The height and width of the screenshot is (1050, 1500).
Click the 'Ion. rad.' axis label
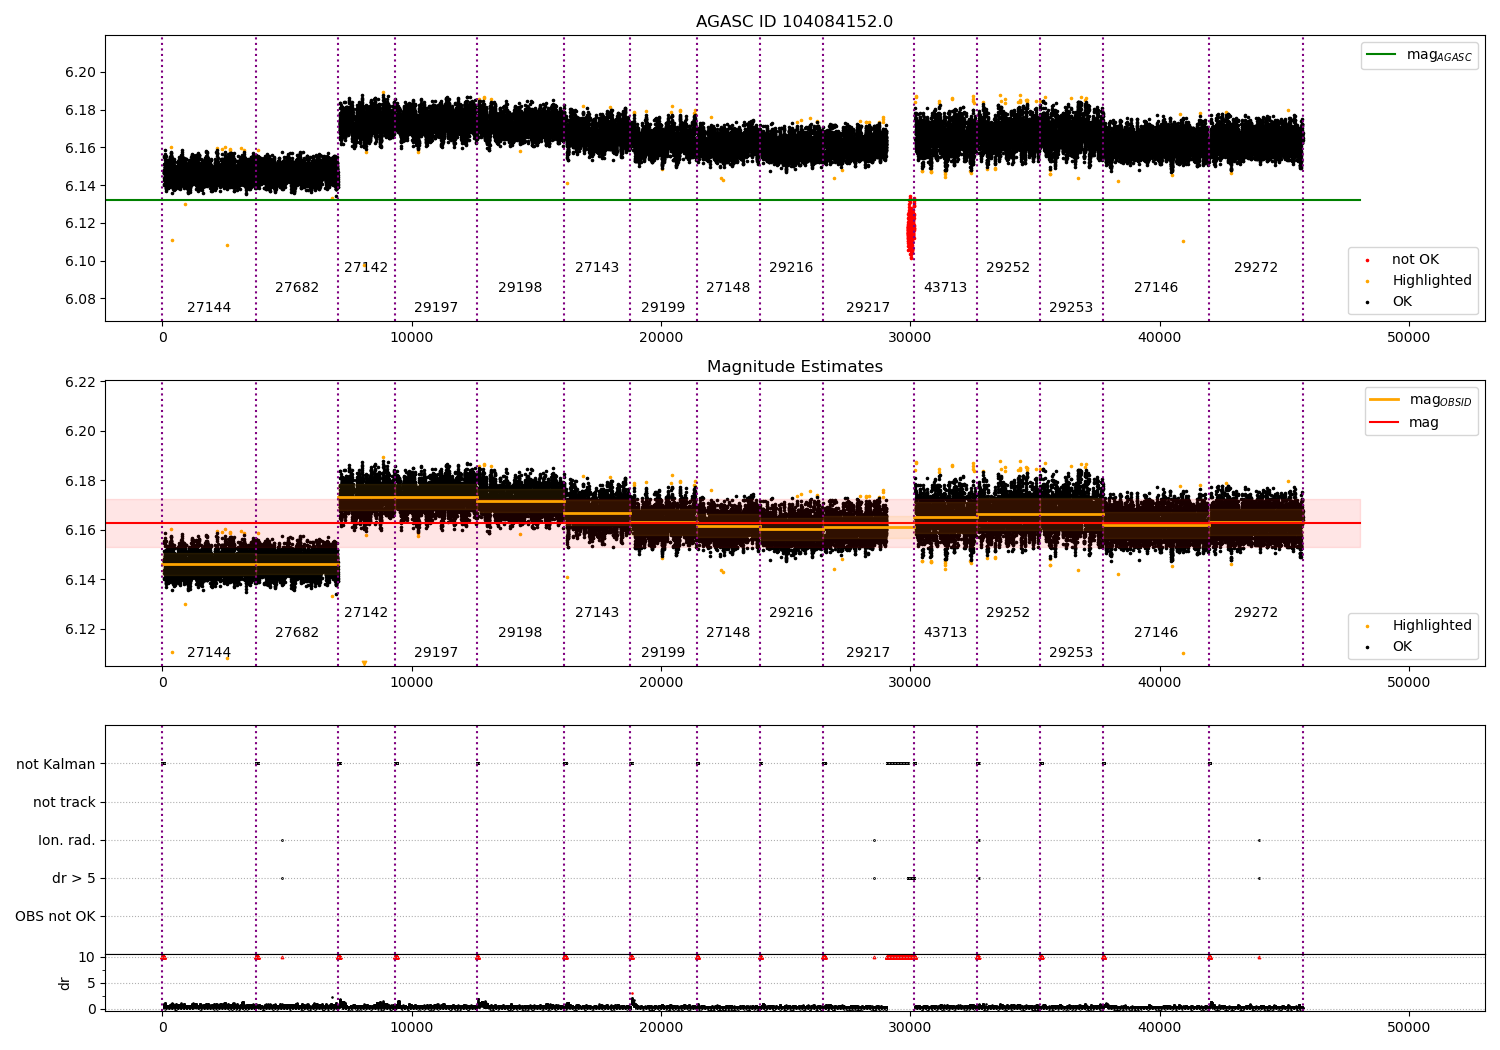click(67, 841)
